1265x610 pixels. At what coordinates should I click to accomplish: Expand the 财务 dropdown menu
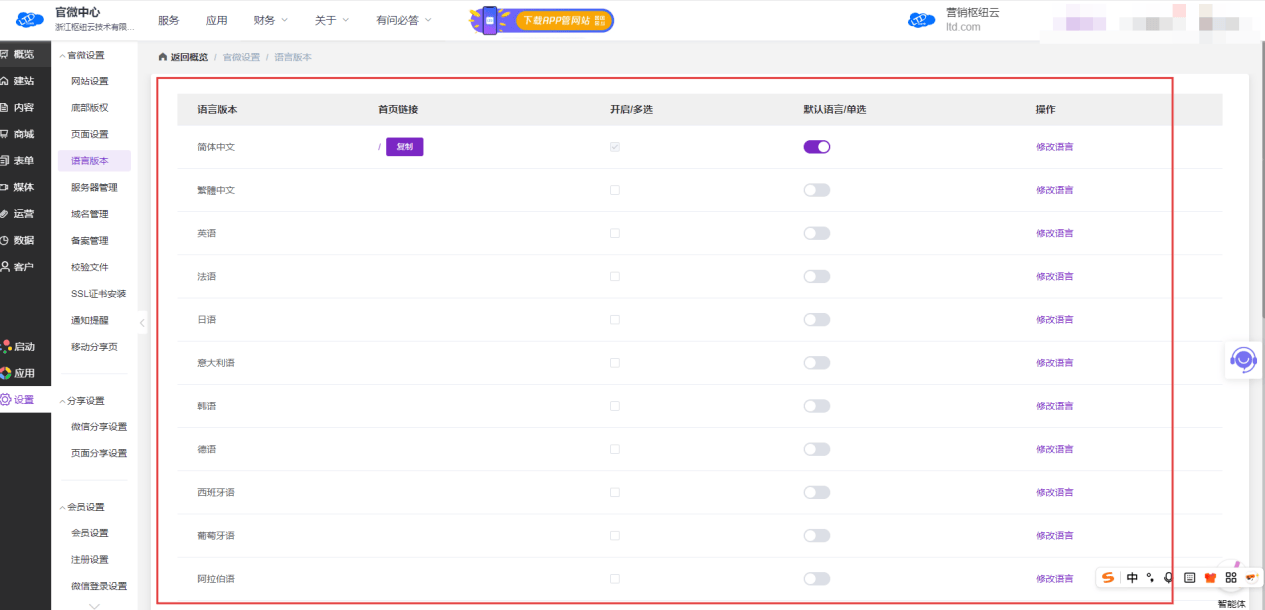[270, 20]
